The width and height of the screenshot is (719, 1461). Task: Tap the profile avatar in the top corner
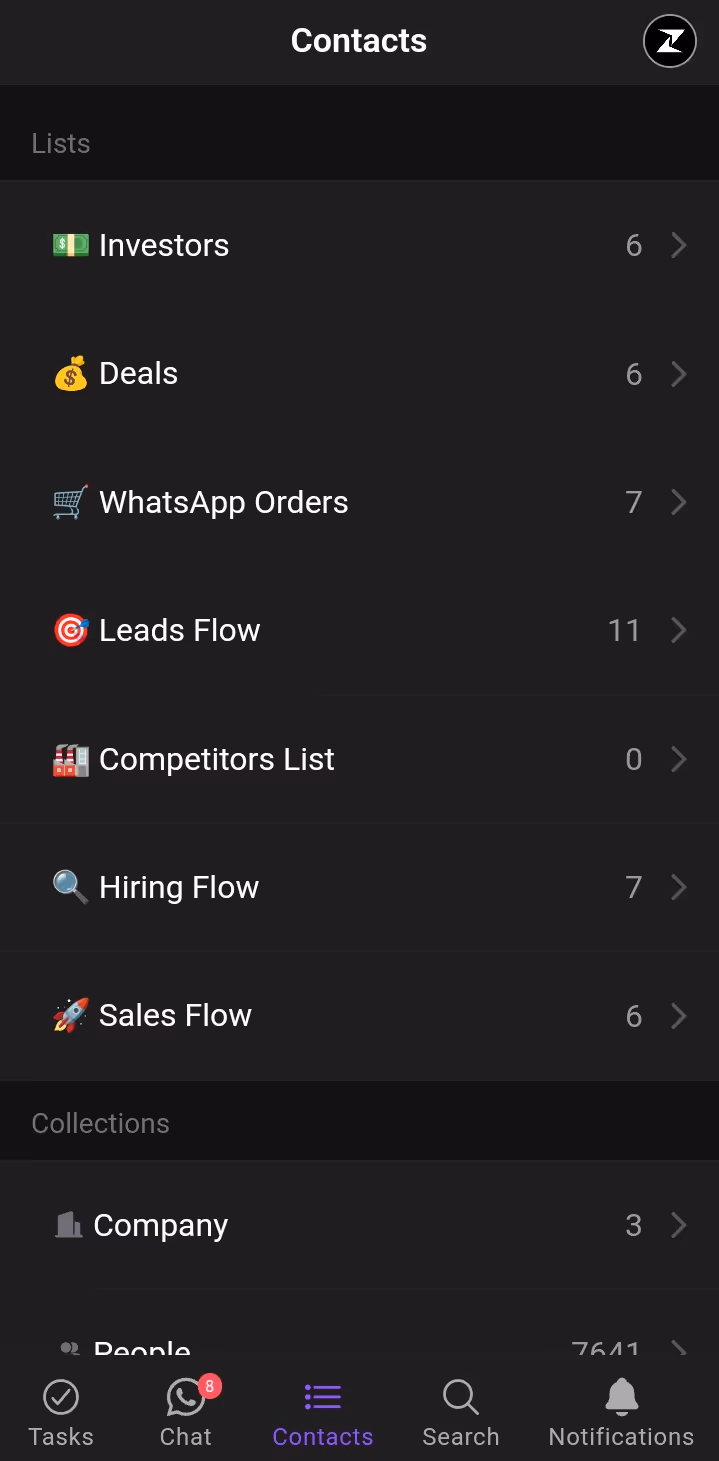coord(669,41)
